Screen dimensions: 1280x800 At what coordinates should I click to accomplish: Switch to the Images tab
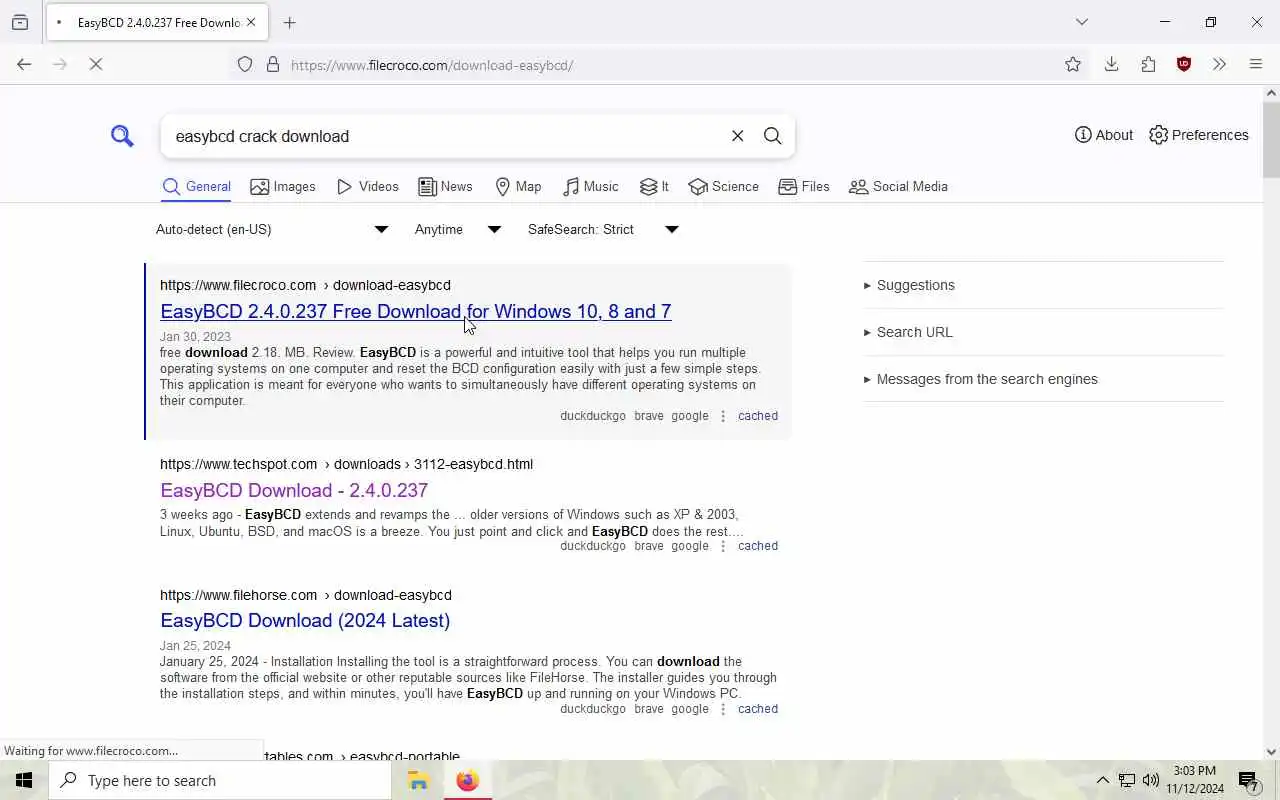pyautogui.click(x=283, y=187)
